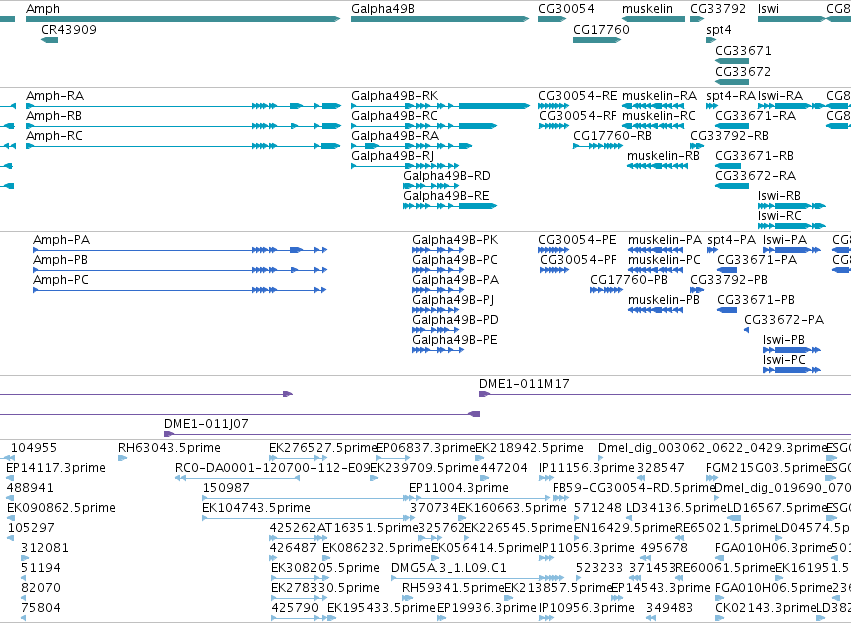Select transcript CG30054-RF label

[578, 116]
